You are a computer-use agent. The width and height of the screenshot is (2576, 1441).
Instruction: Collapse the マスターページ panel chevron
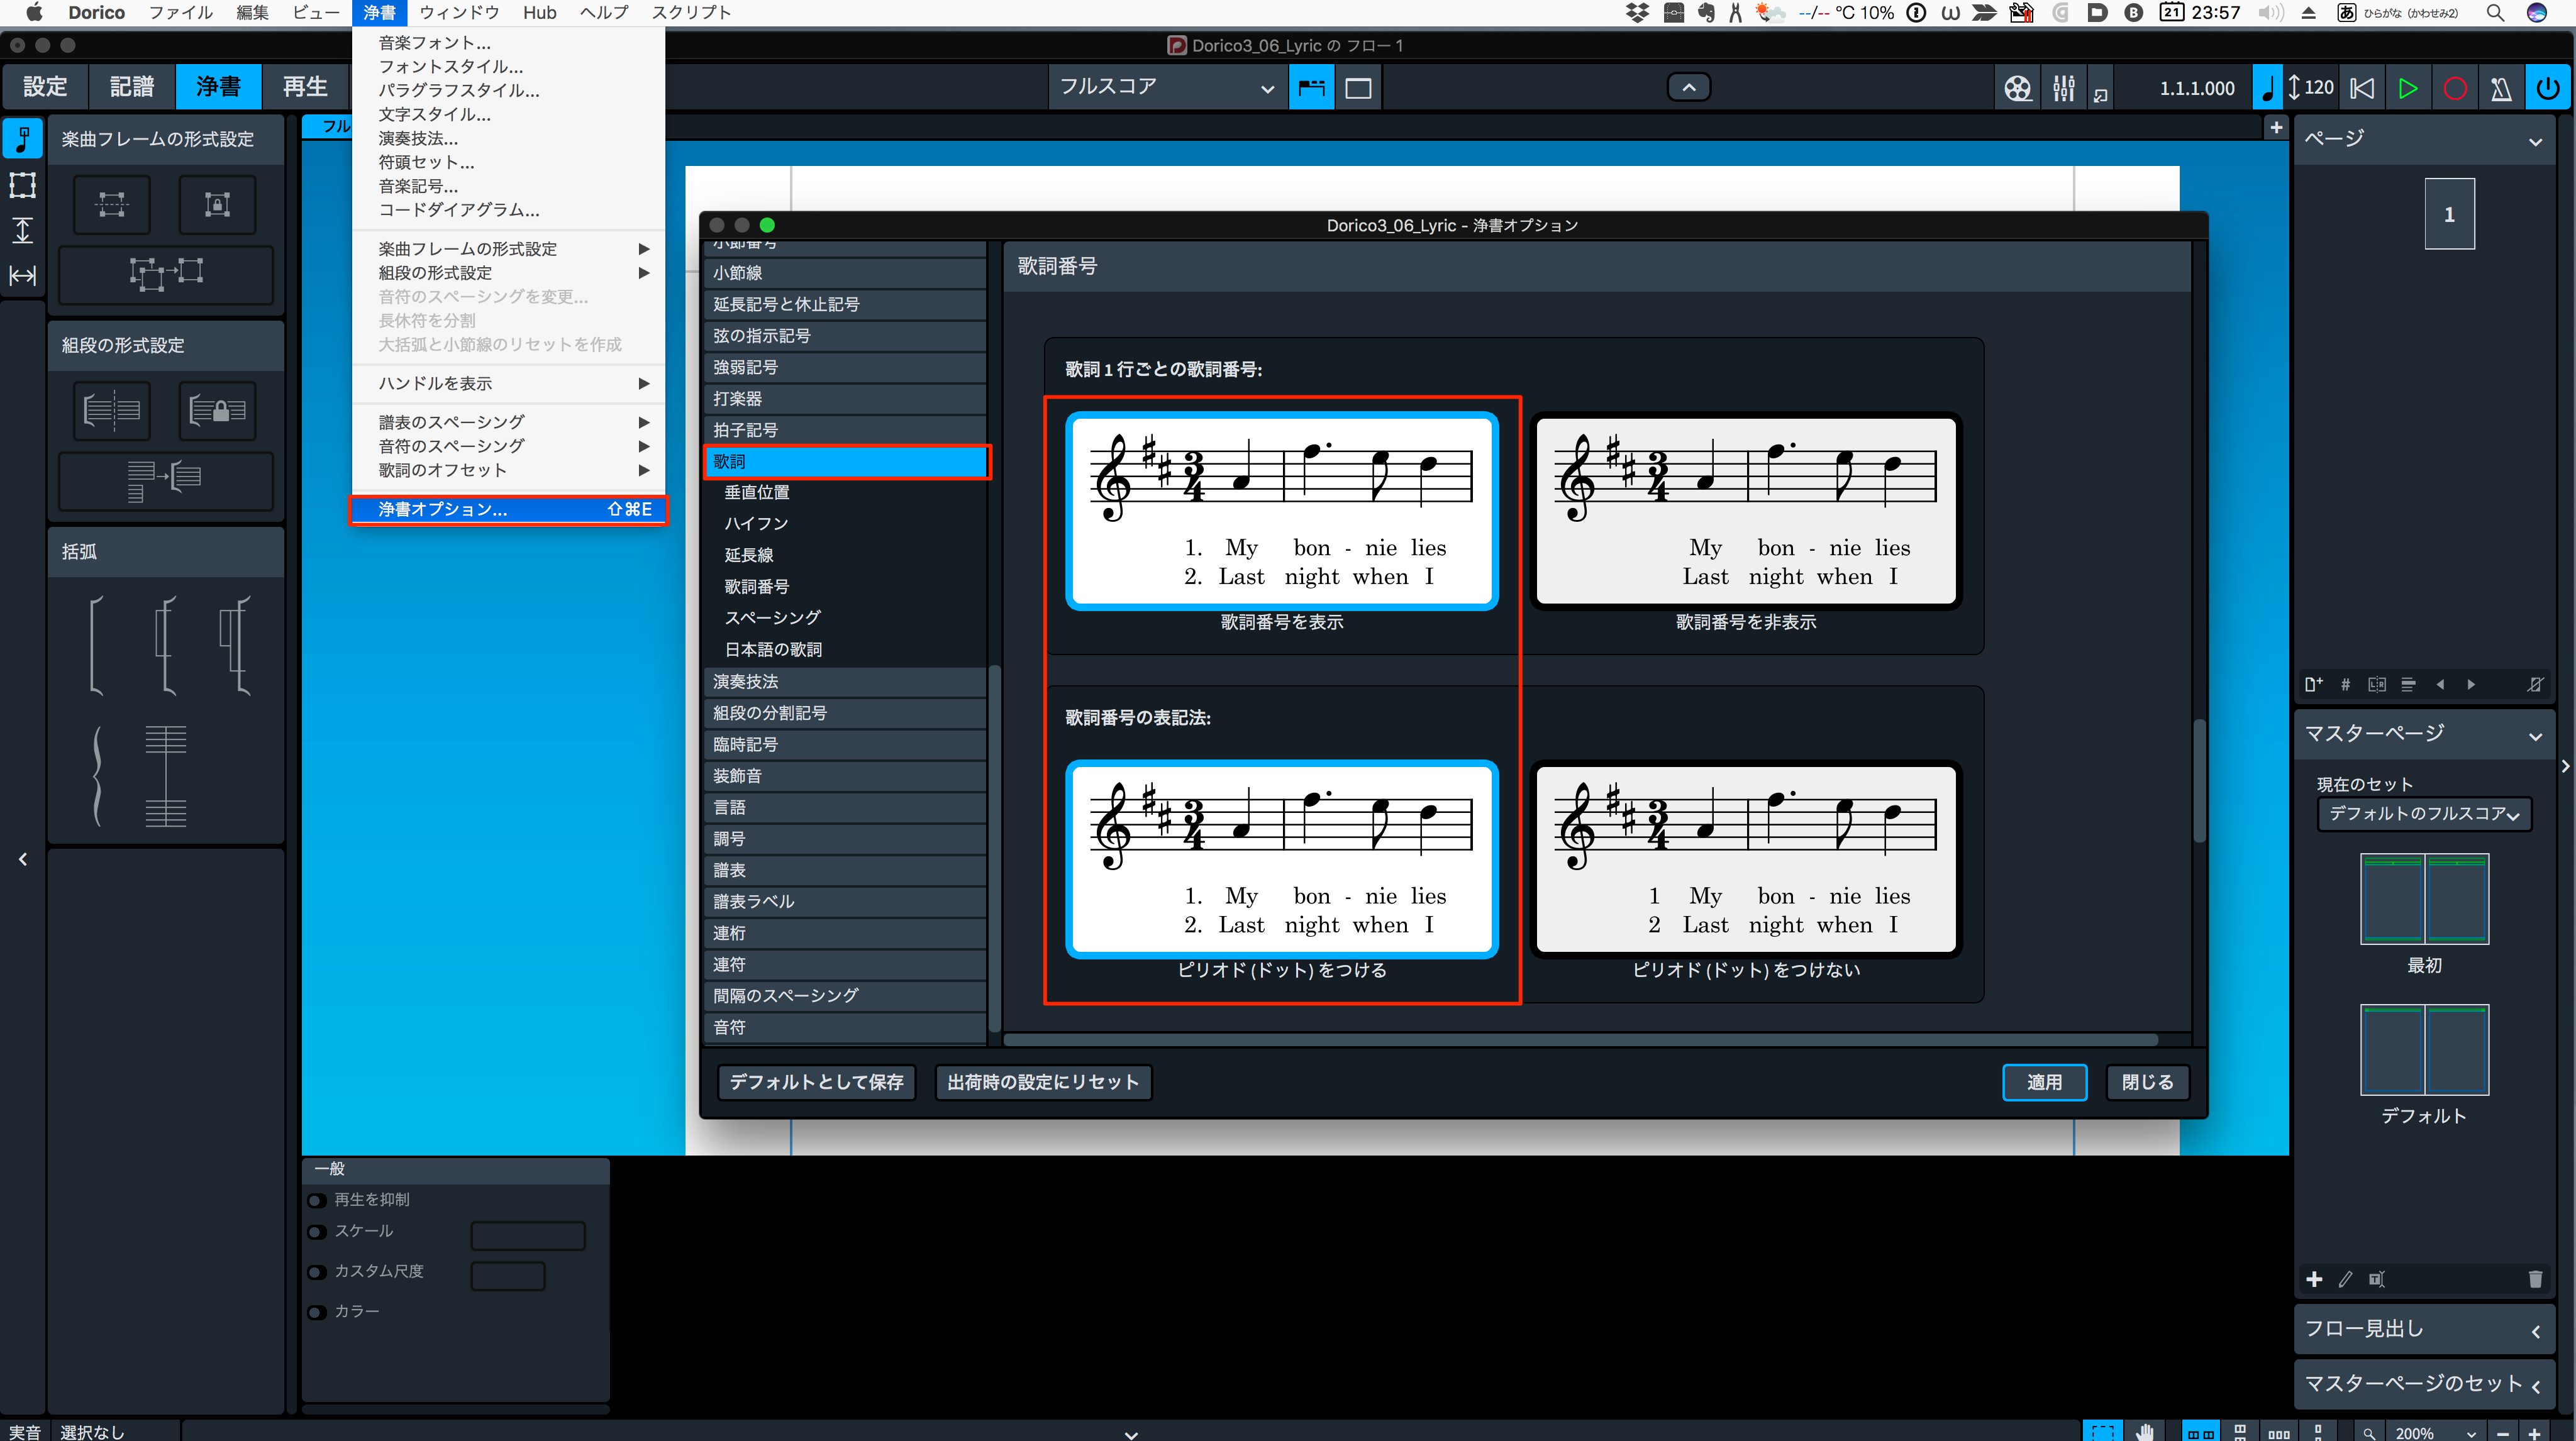pyautogui.click(x=2534, y=736)
